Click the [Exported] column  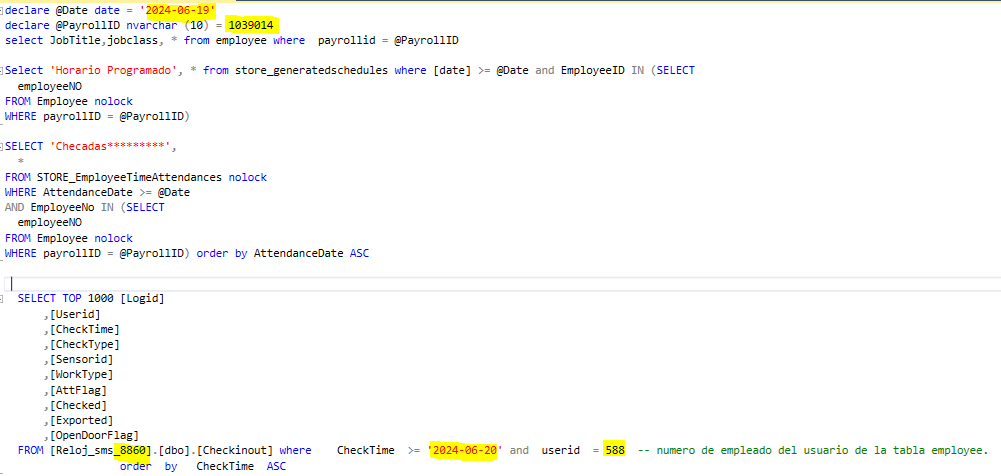(81, 420)
